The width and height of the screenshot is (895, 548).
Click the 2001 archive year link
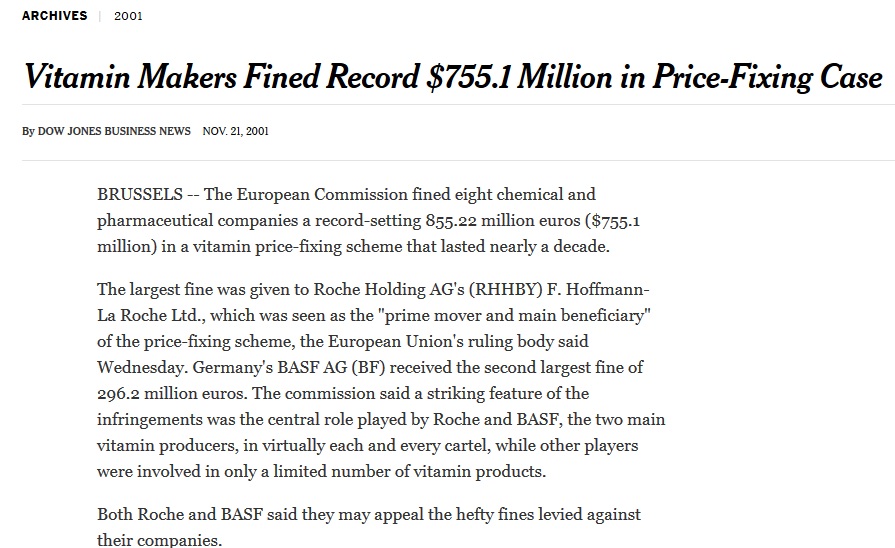tap(128, 16)
